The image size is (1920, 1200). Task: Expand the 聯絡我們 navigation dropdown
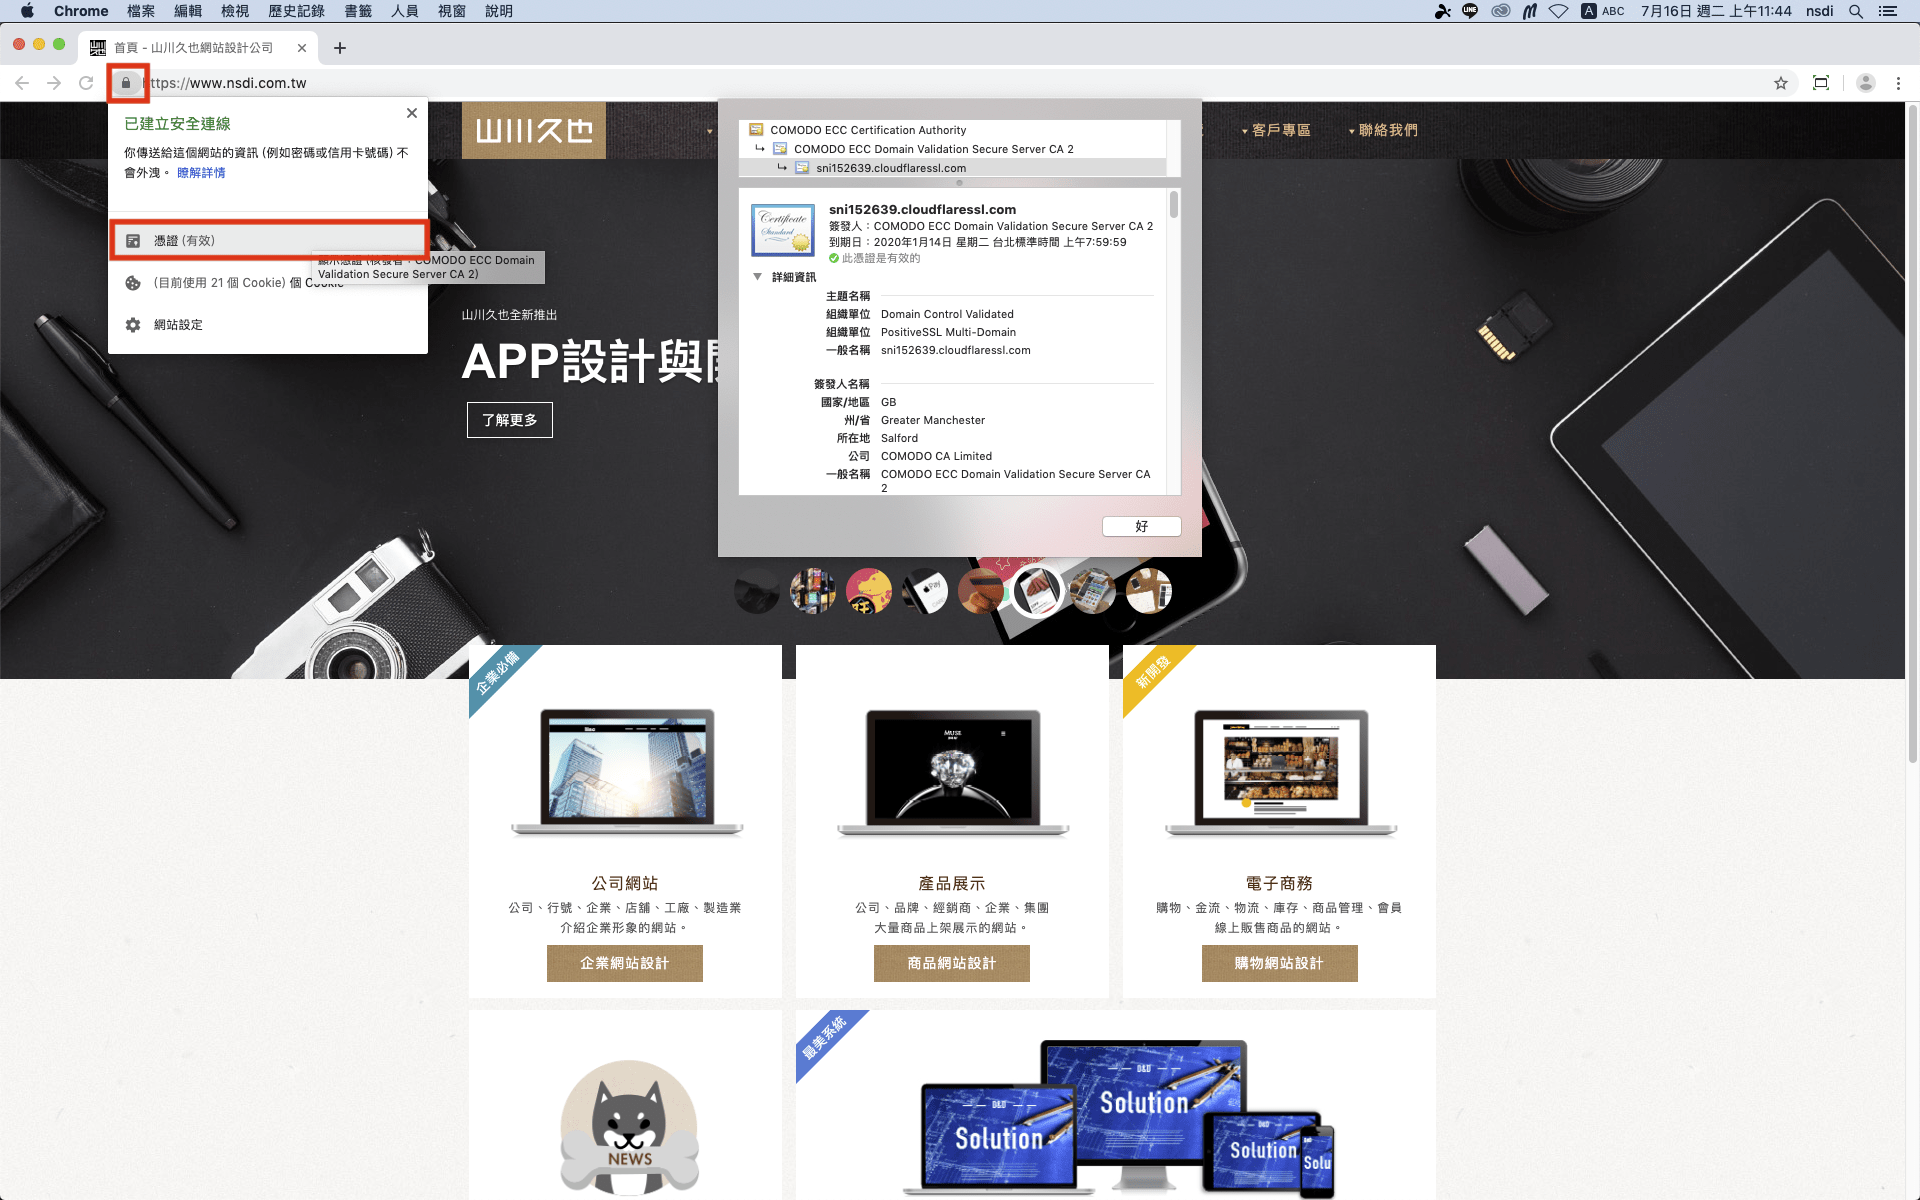(1387, 130)
